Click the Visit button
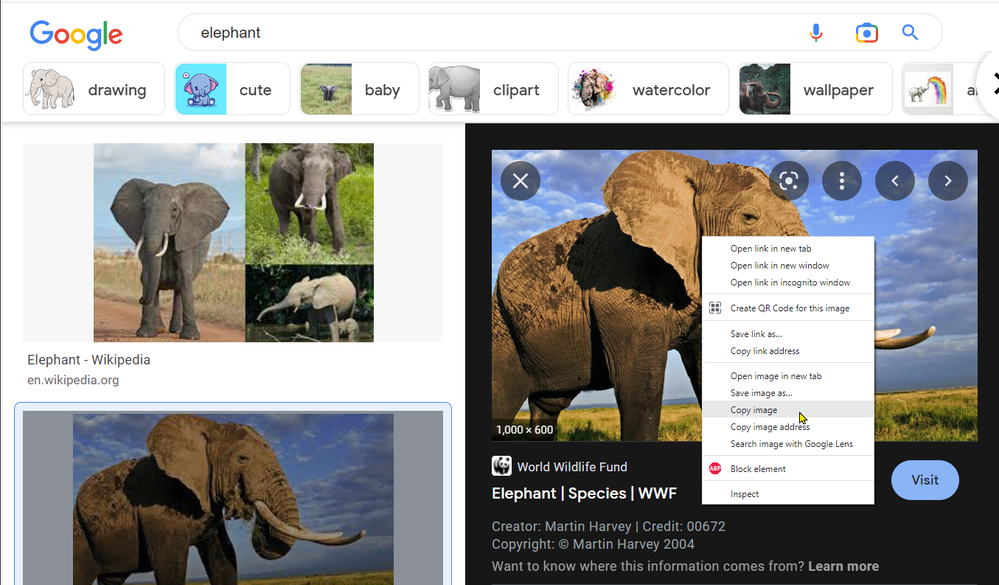This screenshot has width=999, height=585. coord(924,480)
